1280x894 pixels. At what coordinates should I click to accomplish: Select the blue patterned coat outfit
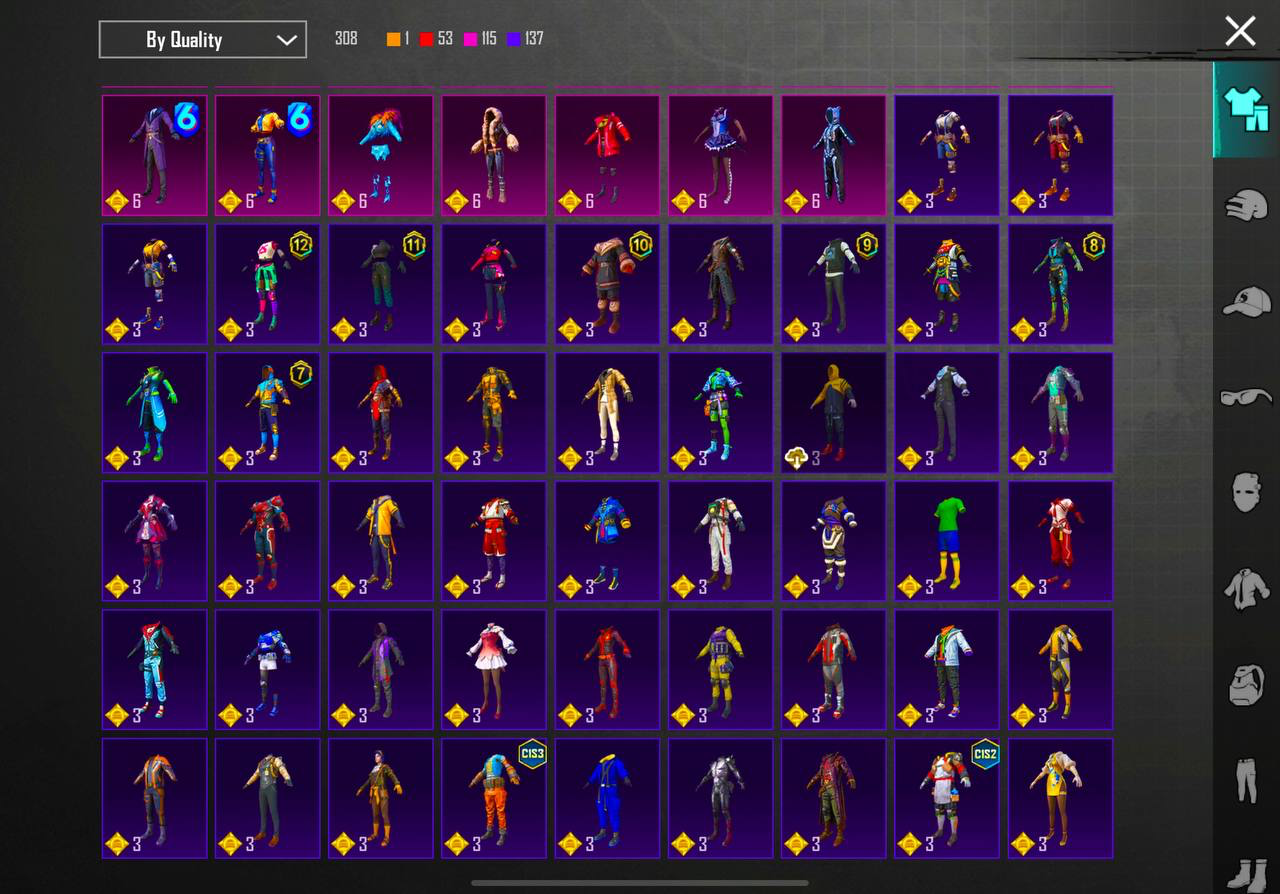[607, 541]
